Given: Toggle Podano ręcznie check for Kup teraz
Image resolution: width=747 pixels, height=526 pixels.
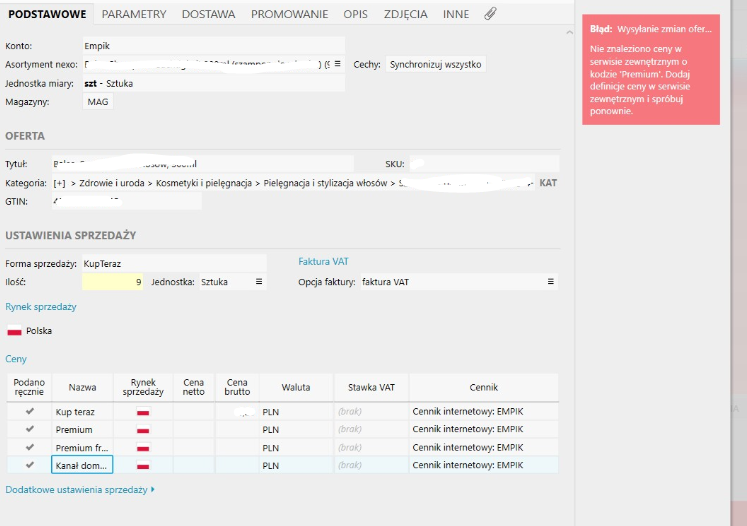Looking at the screenshot, I should (x=30, y=411).
